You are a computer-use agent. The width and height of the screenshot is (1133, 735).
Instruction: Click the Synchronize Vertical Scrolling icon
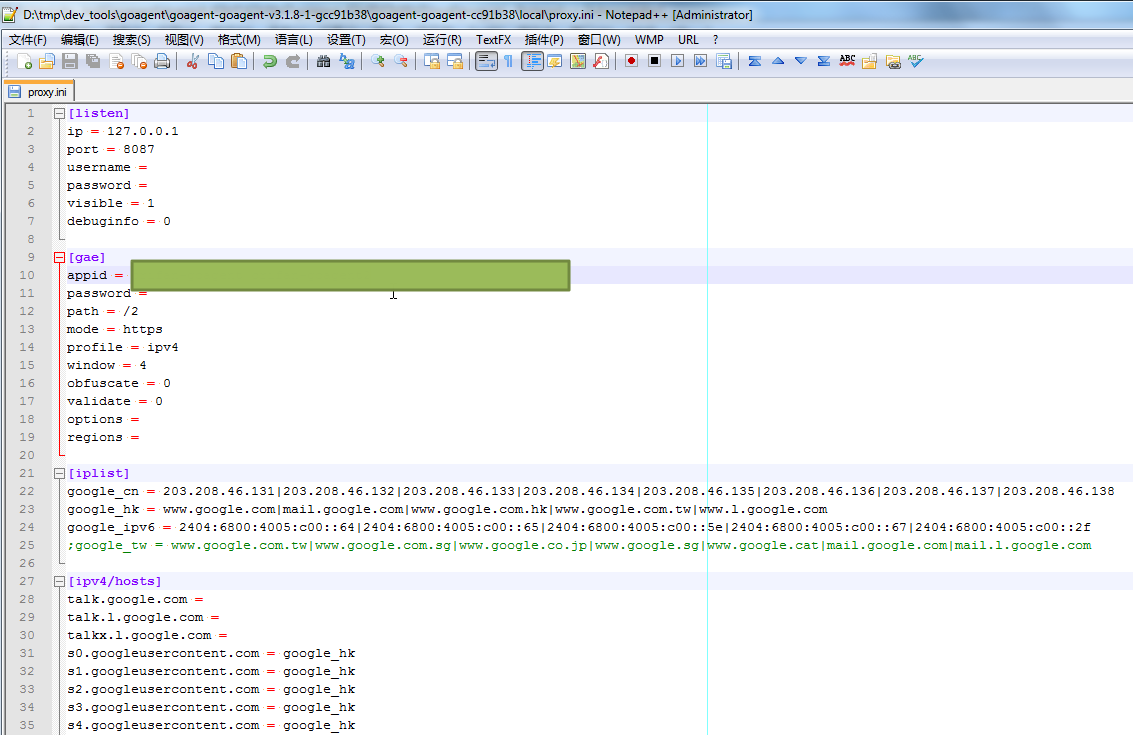point(432,61)
